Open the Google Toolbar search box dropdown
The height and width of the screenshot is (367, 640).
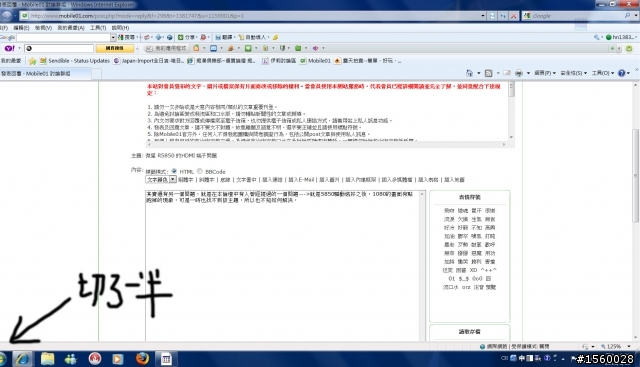pyautogui.click(x=113, y=38)
